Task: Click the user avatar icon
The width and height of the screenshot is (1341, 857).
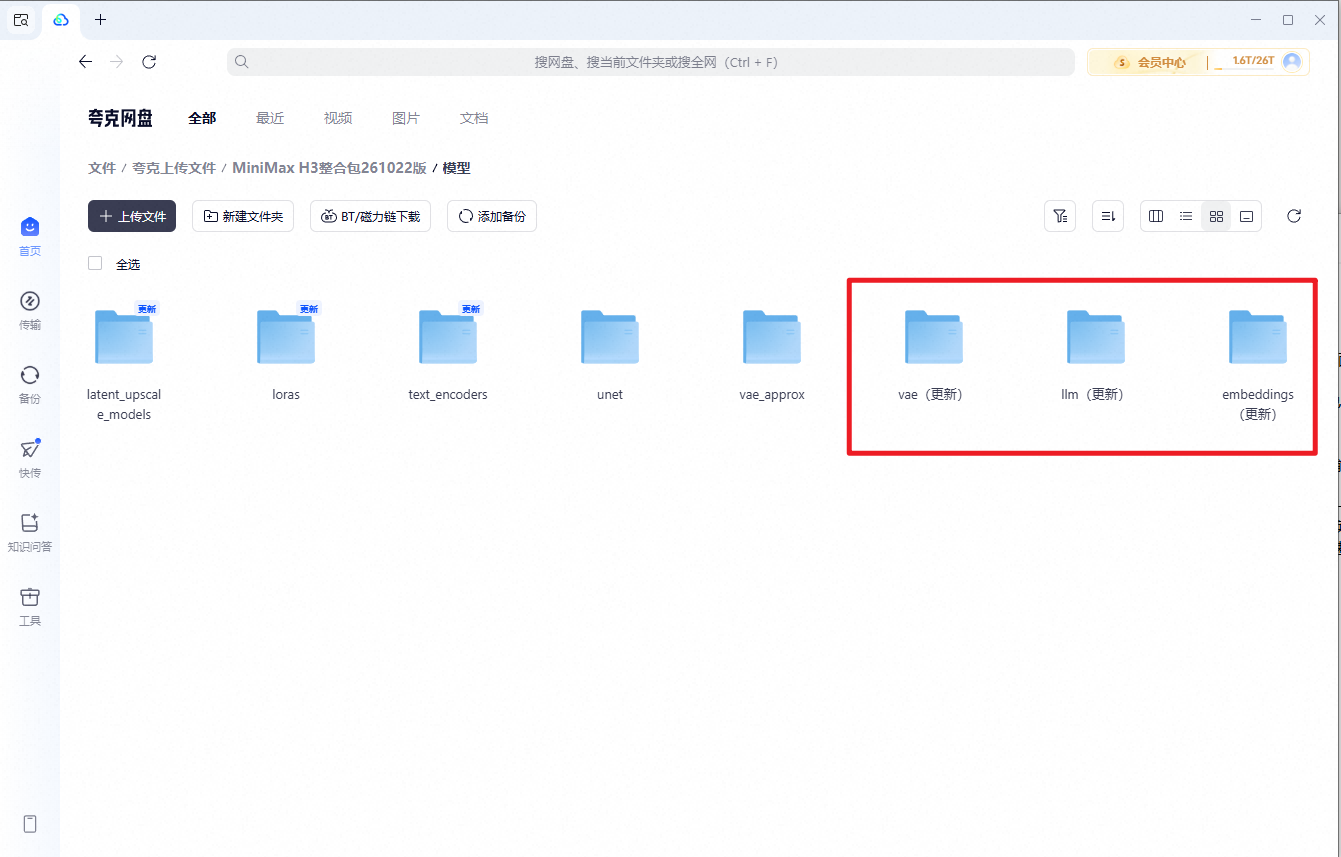Action: point(1292,62)
